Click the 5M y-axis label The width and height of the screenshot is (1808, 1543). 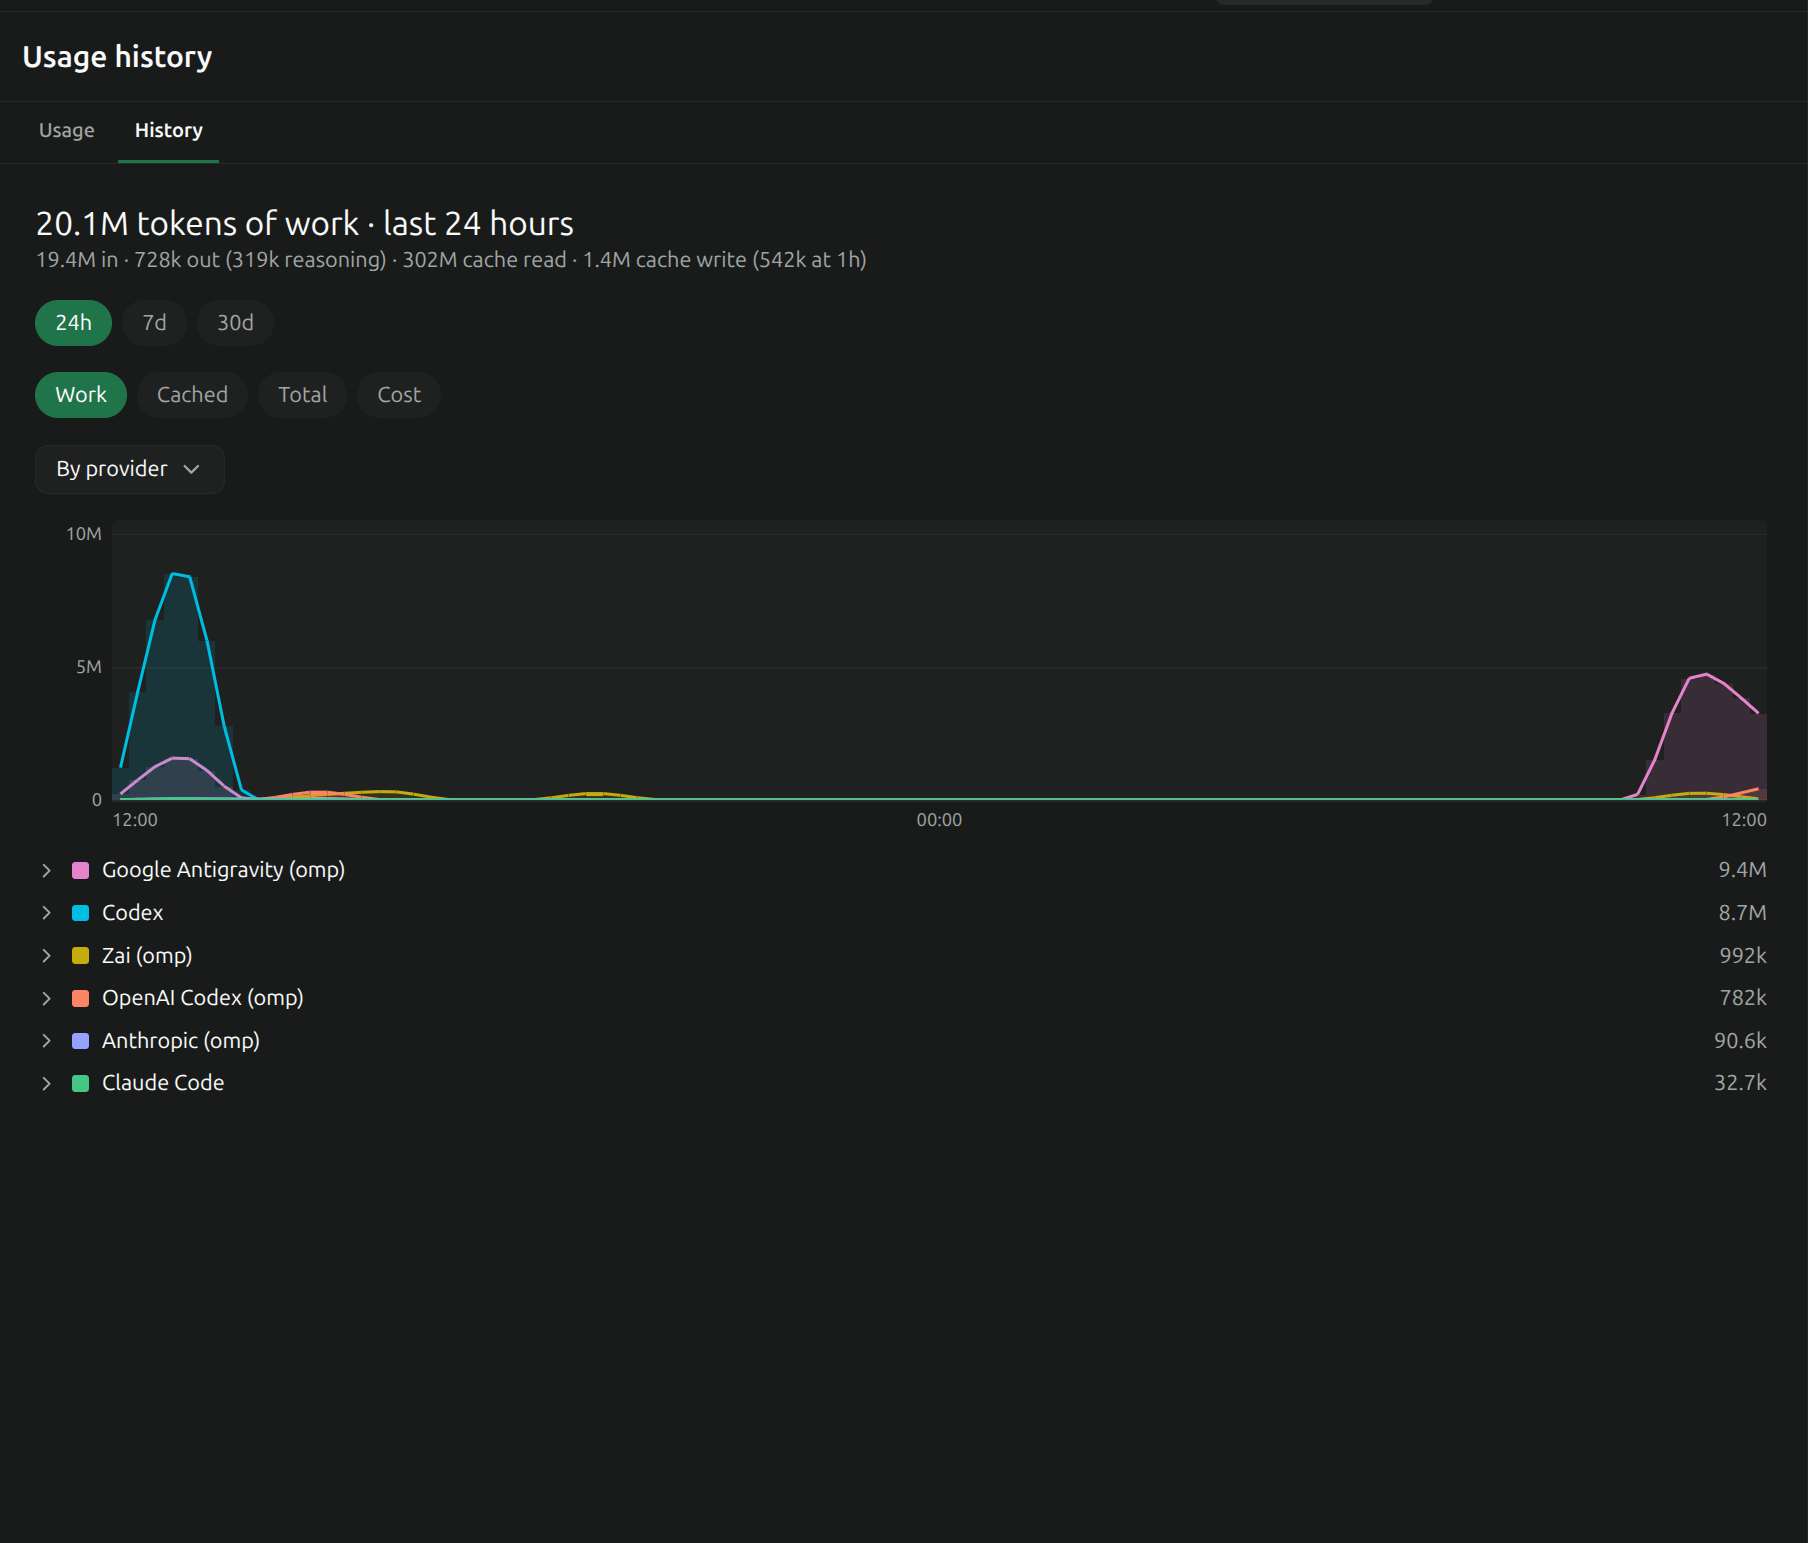[89, 667]
